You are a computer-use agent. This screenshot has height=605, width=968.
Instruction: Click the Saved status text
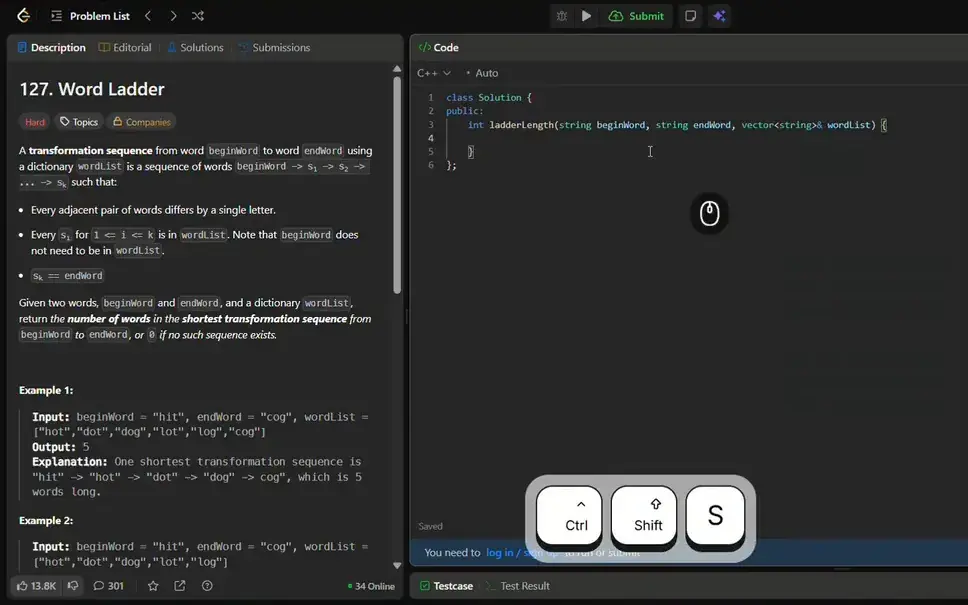[430, 527]
